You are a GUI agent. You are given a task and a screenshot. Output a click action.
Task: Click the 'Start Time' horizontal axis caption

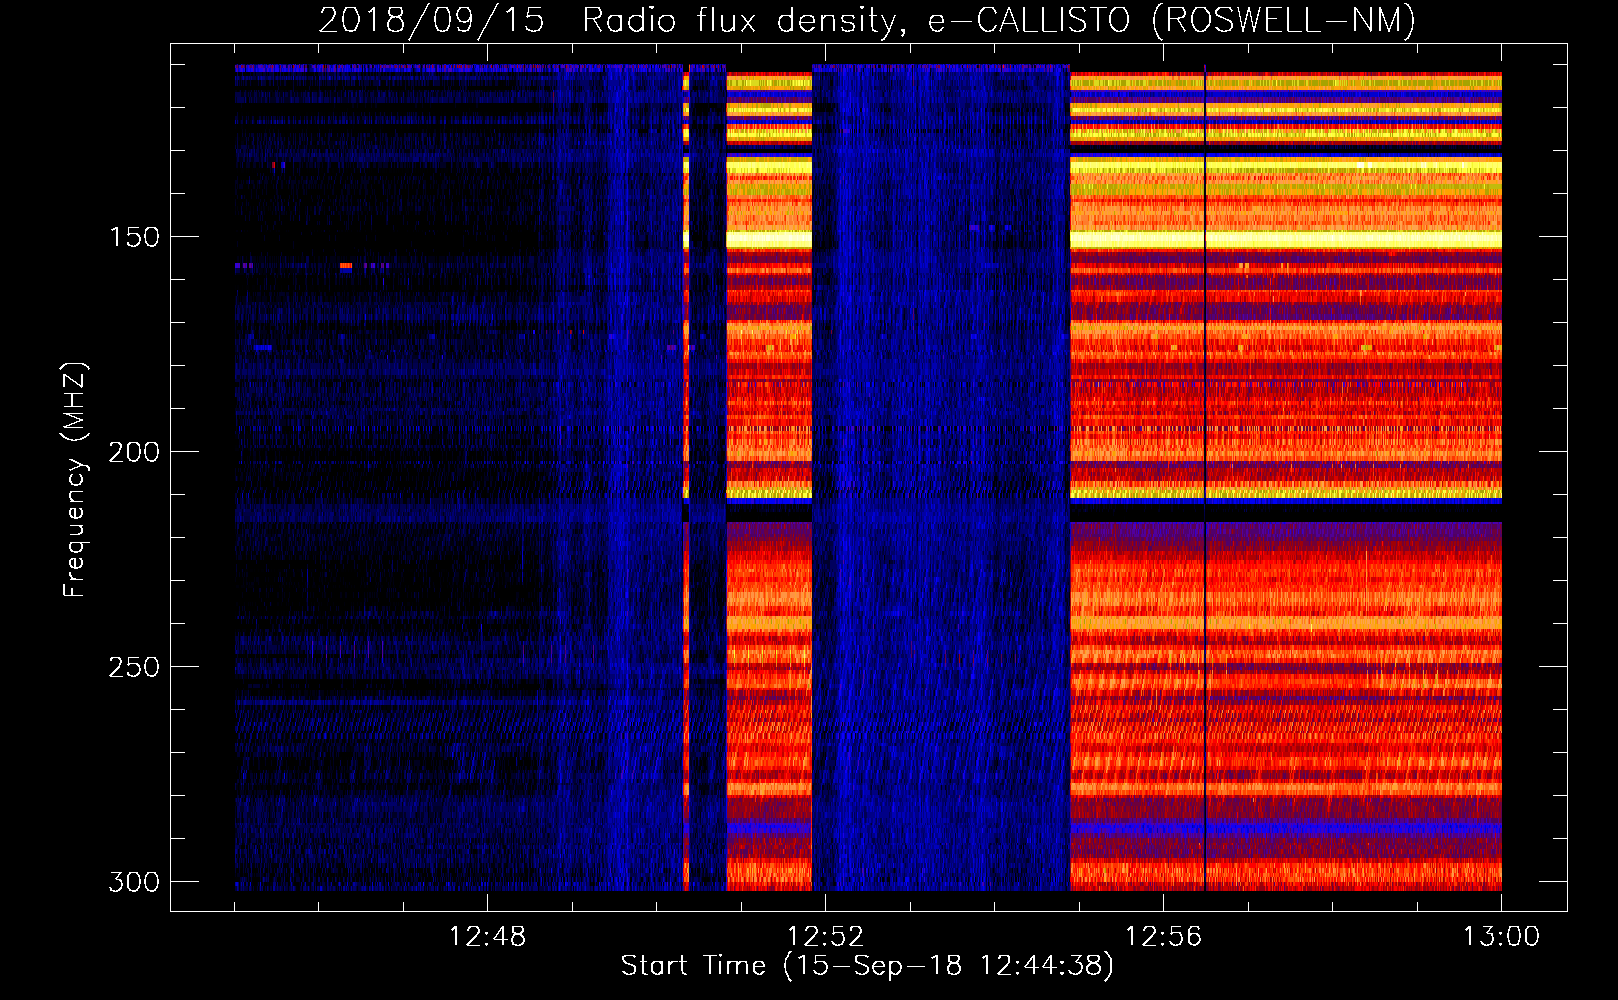867,966
